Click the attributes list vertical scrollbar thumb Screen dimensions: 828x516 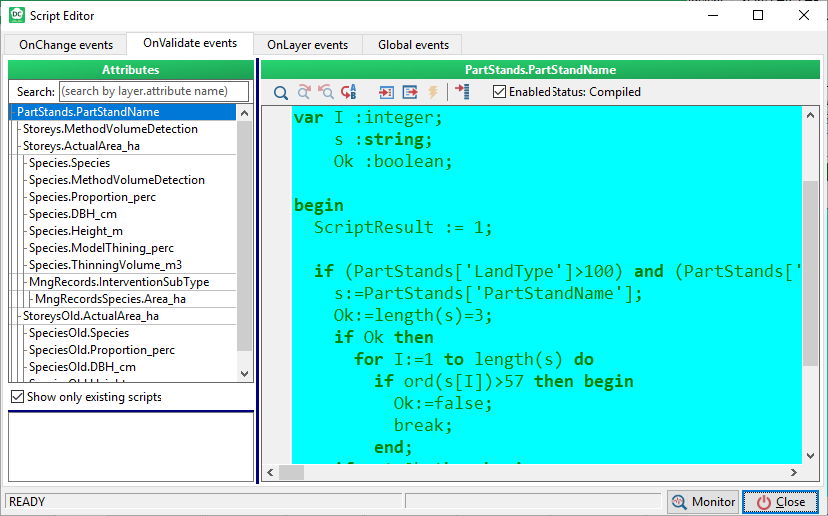pyautogui.click(x=244, y=236)
